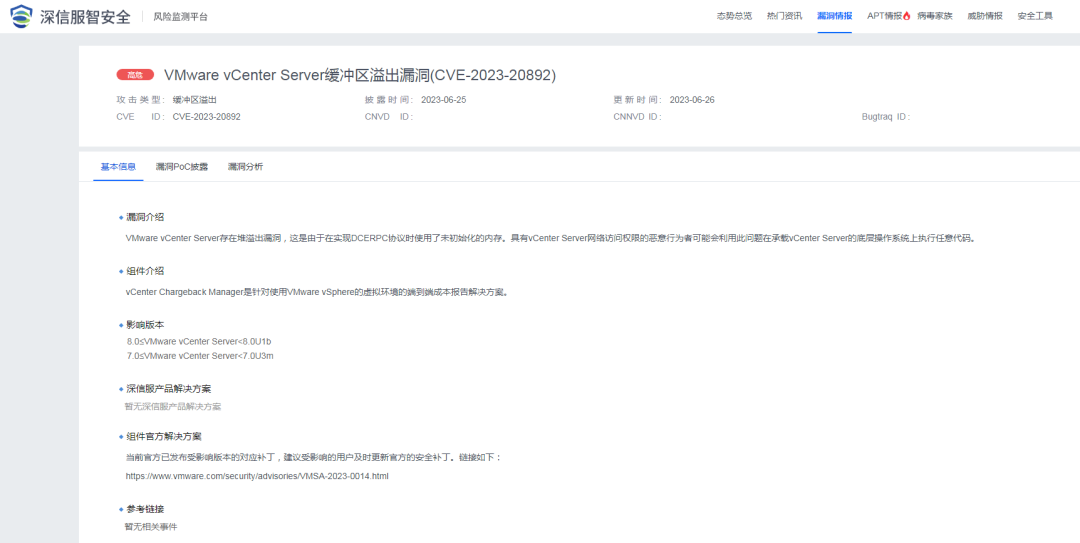Switch to the 漏洞PoC披露 tab
Screen dimensions: 1080x543
click(x=182, y=167)
